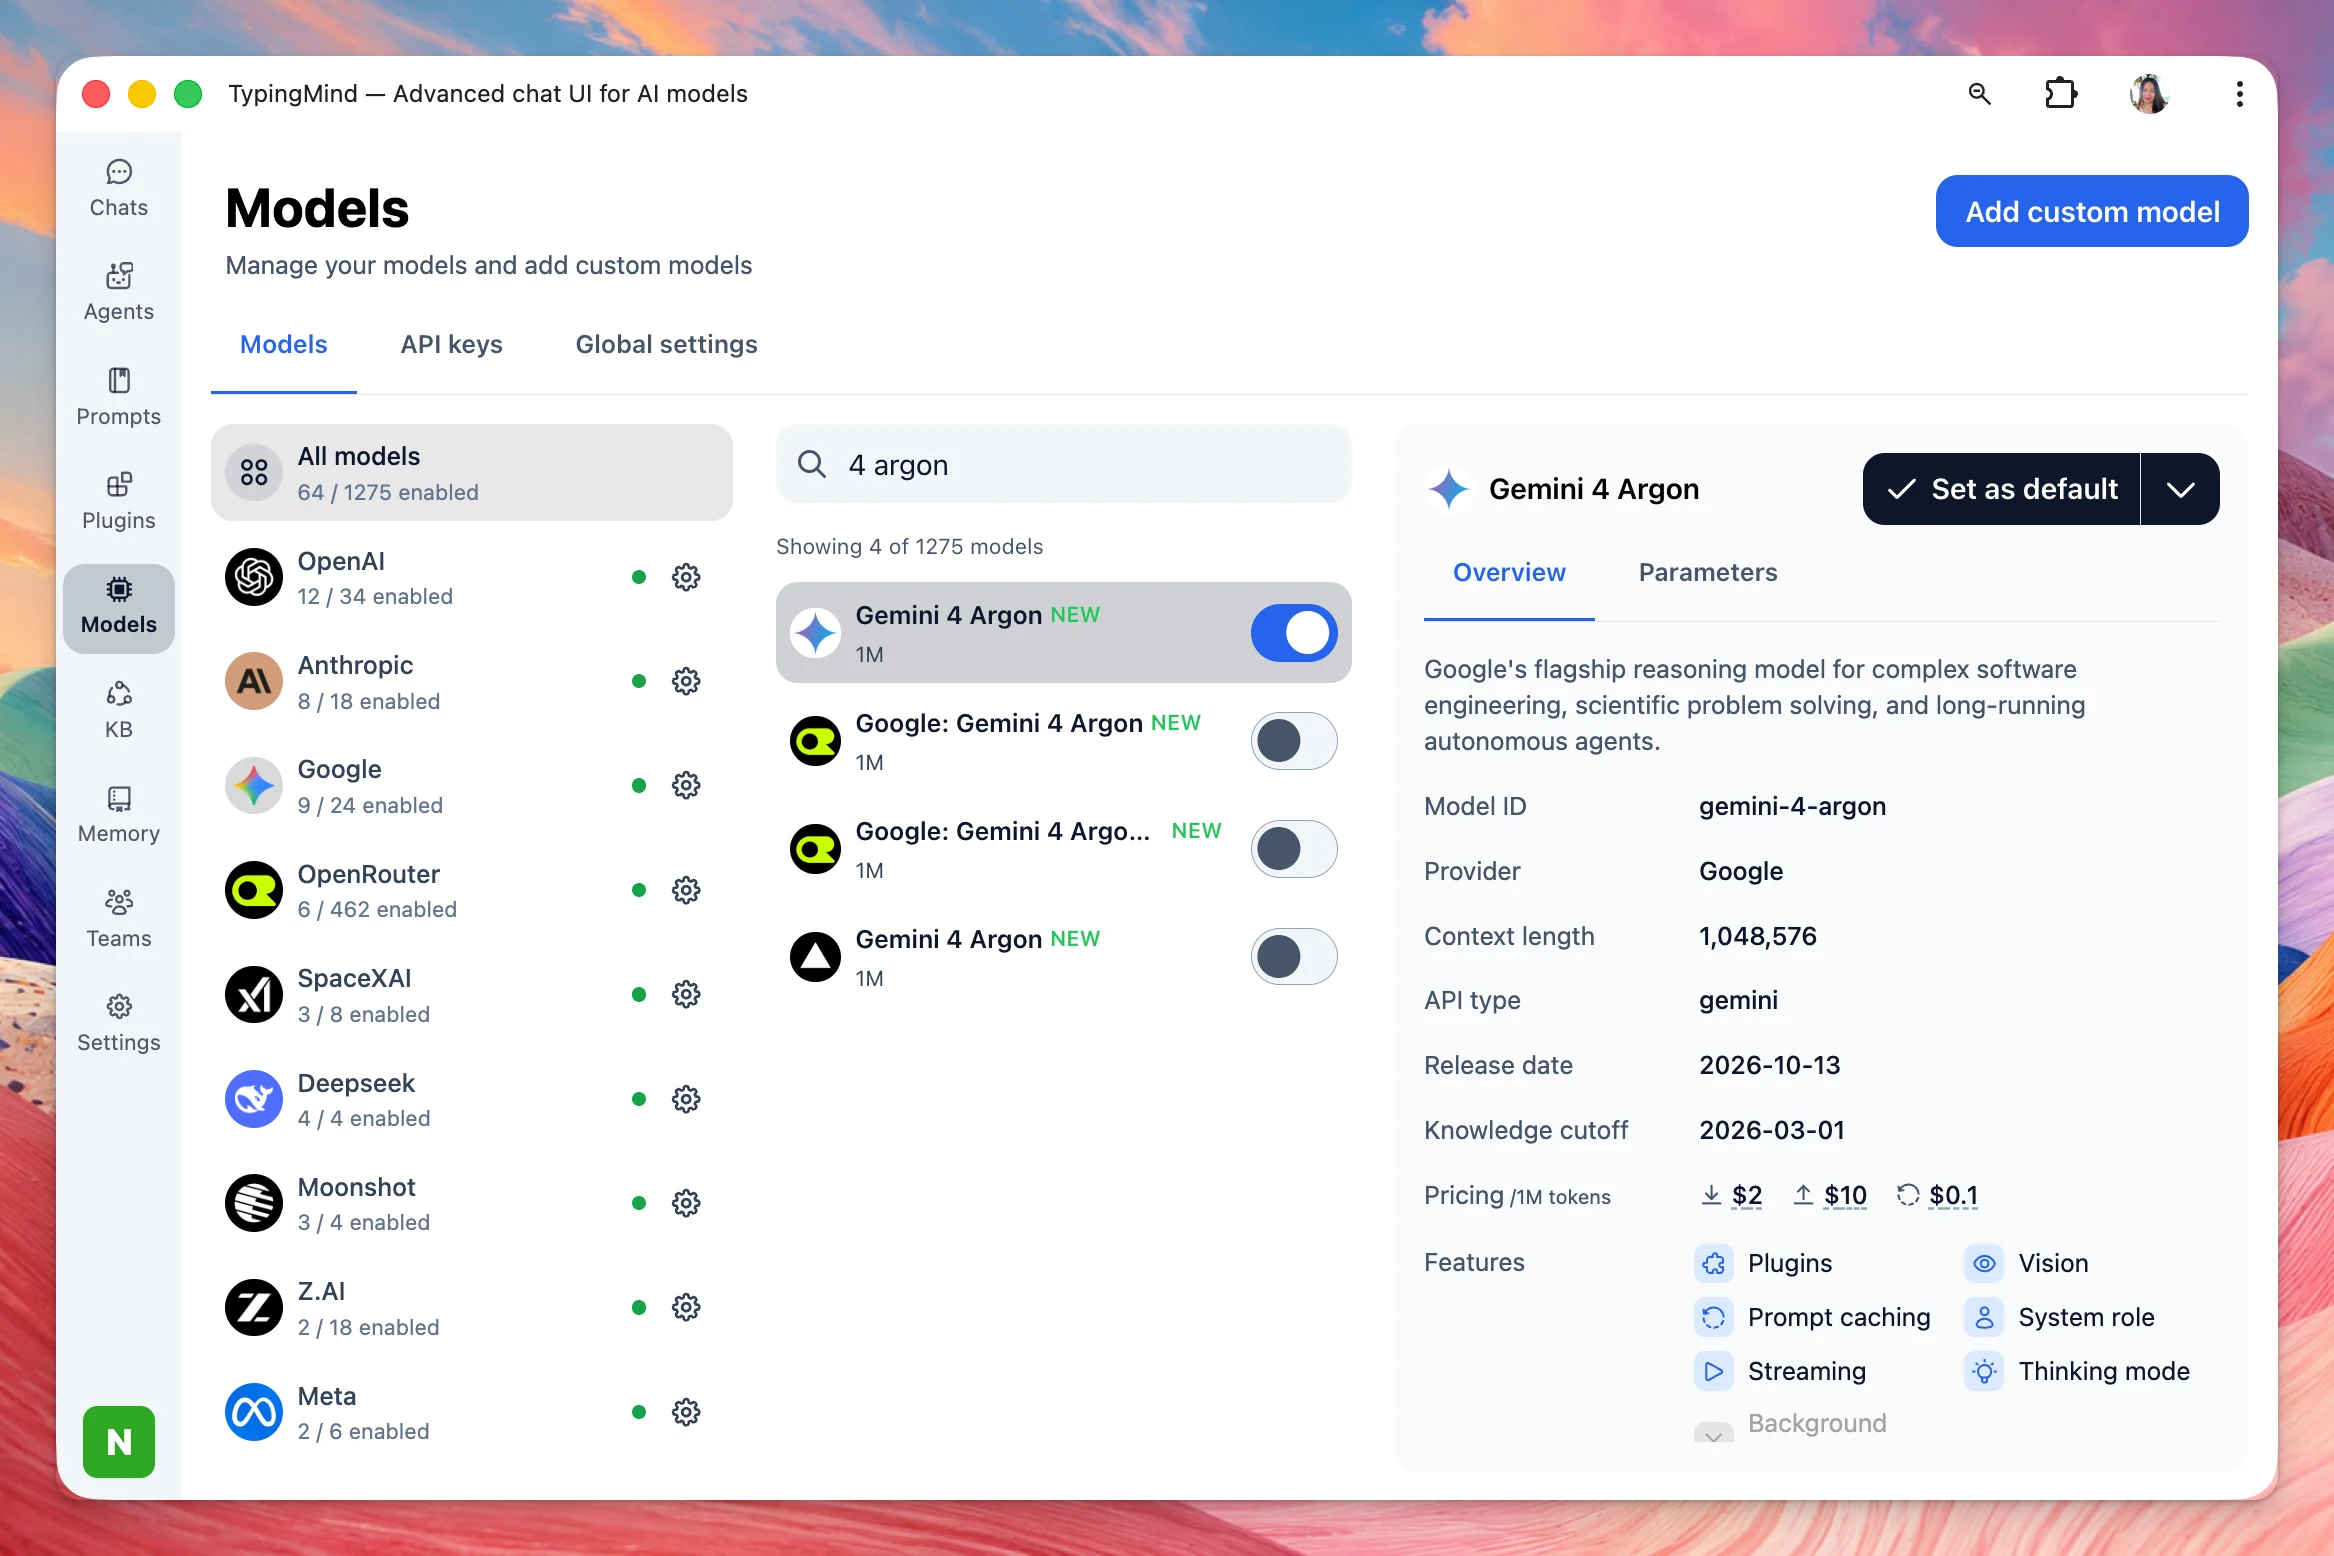This screenshot has height=1556, width=2334.
Task: Click the search magnifier in title bar
Action: (x=1979, y=94)
